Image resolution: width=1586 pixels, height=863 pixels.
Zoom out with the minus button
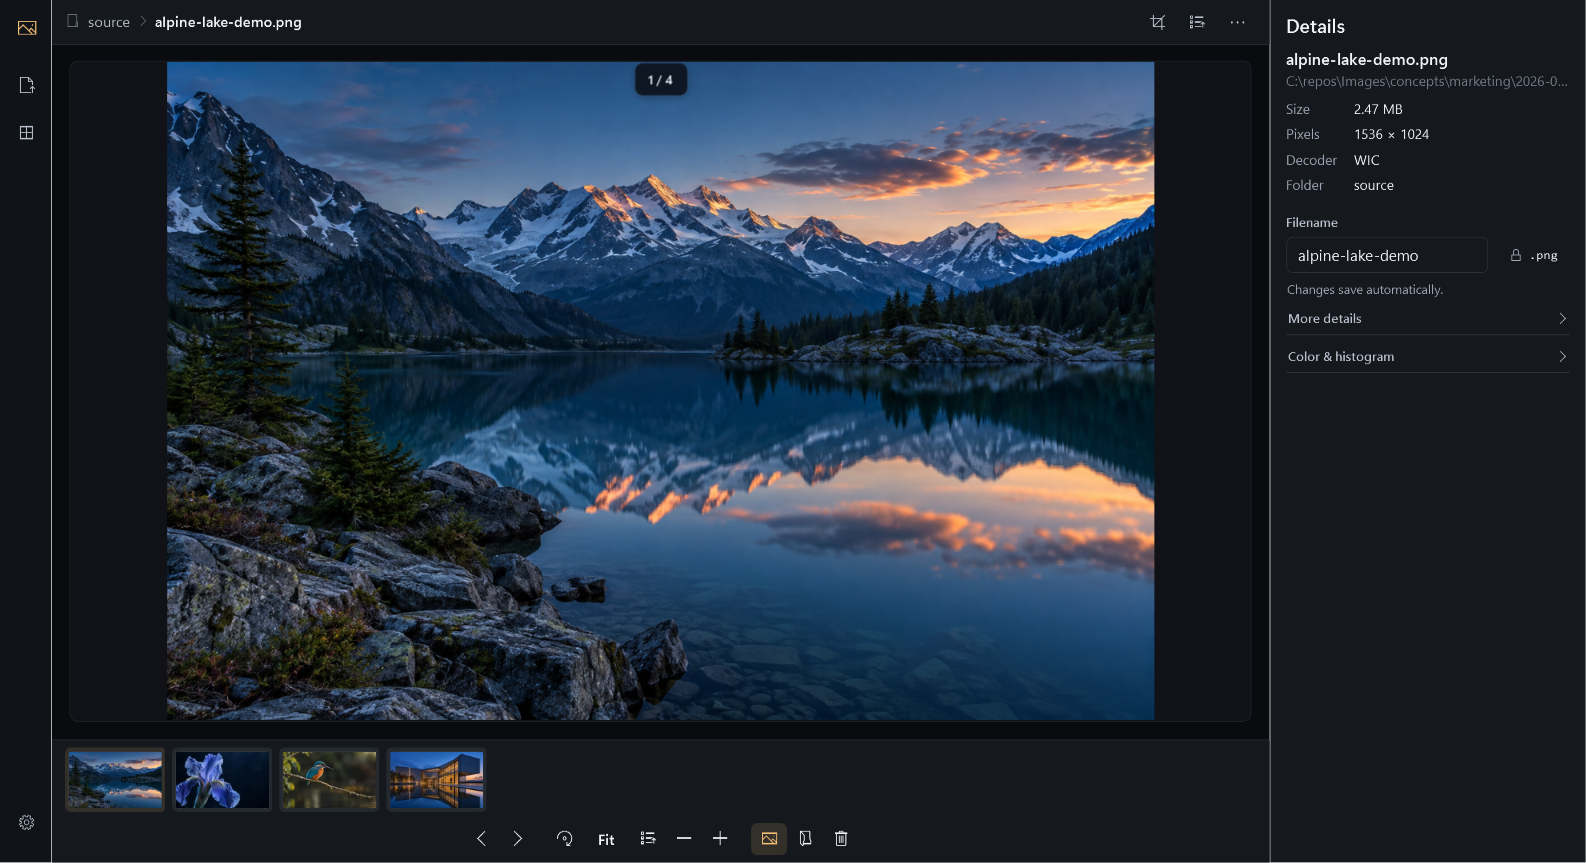[684, 839]
